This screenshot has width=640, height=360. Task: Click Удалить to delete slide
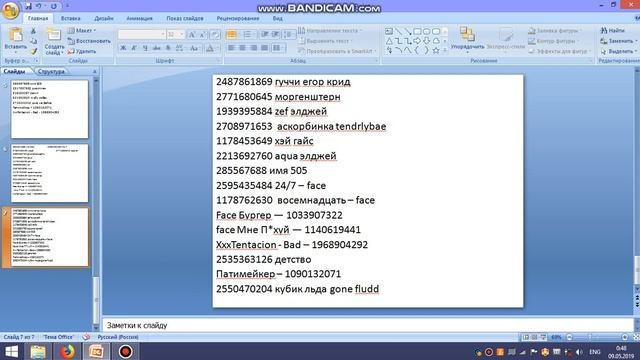coord(82,51)
